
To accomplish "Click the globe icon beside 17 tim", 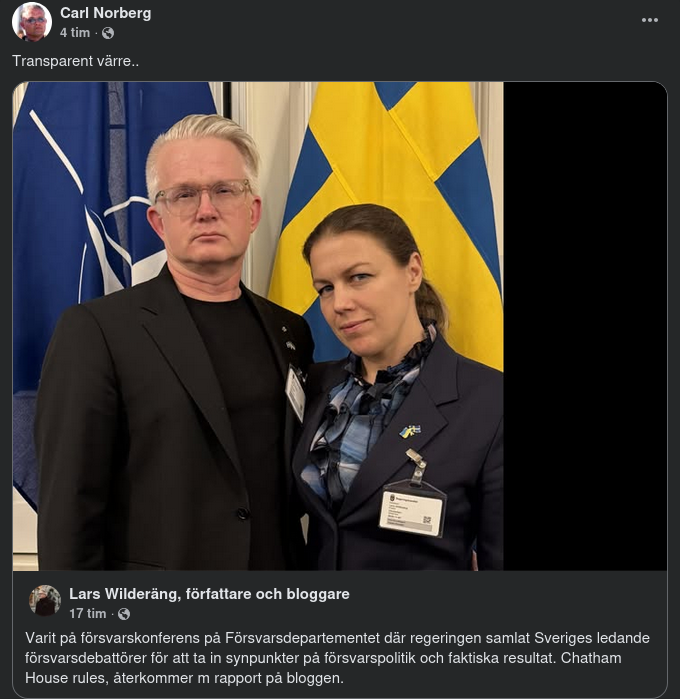I will point(124,614).
